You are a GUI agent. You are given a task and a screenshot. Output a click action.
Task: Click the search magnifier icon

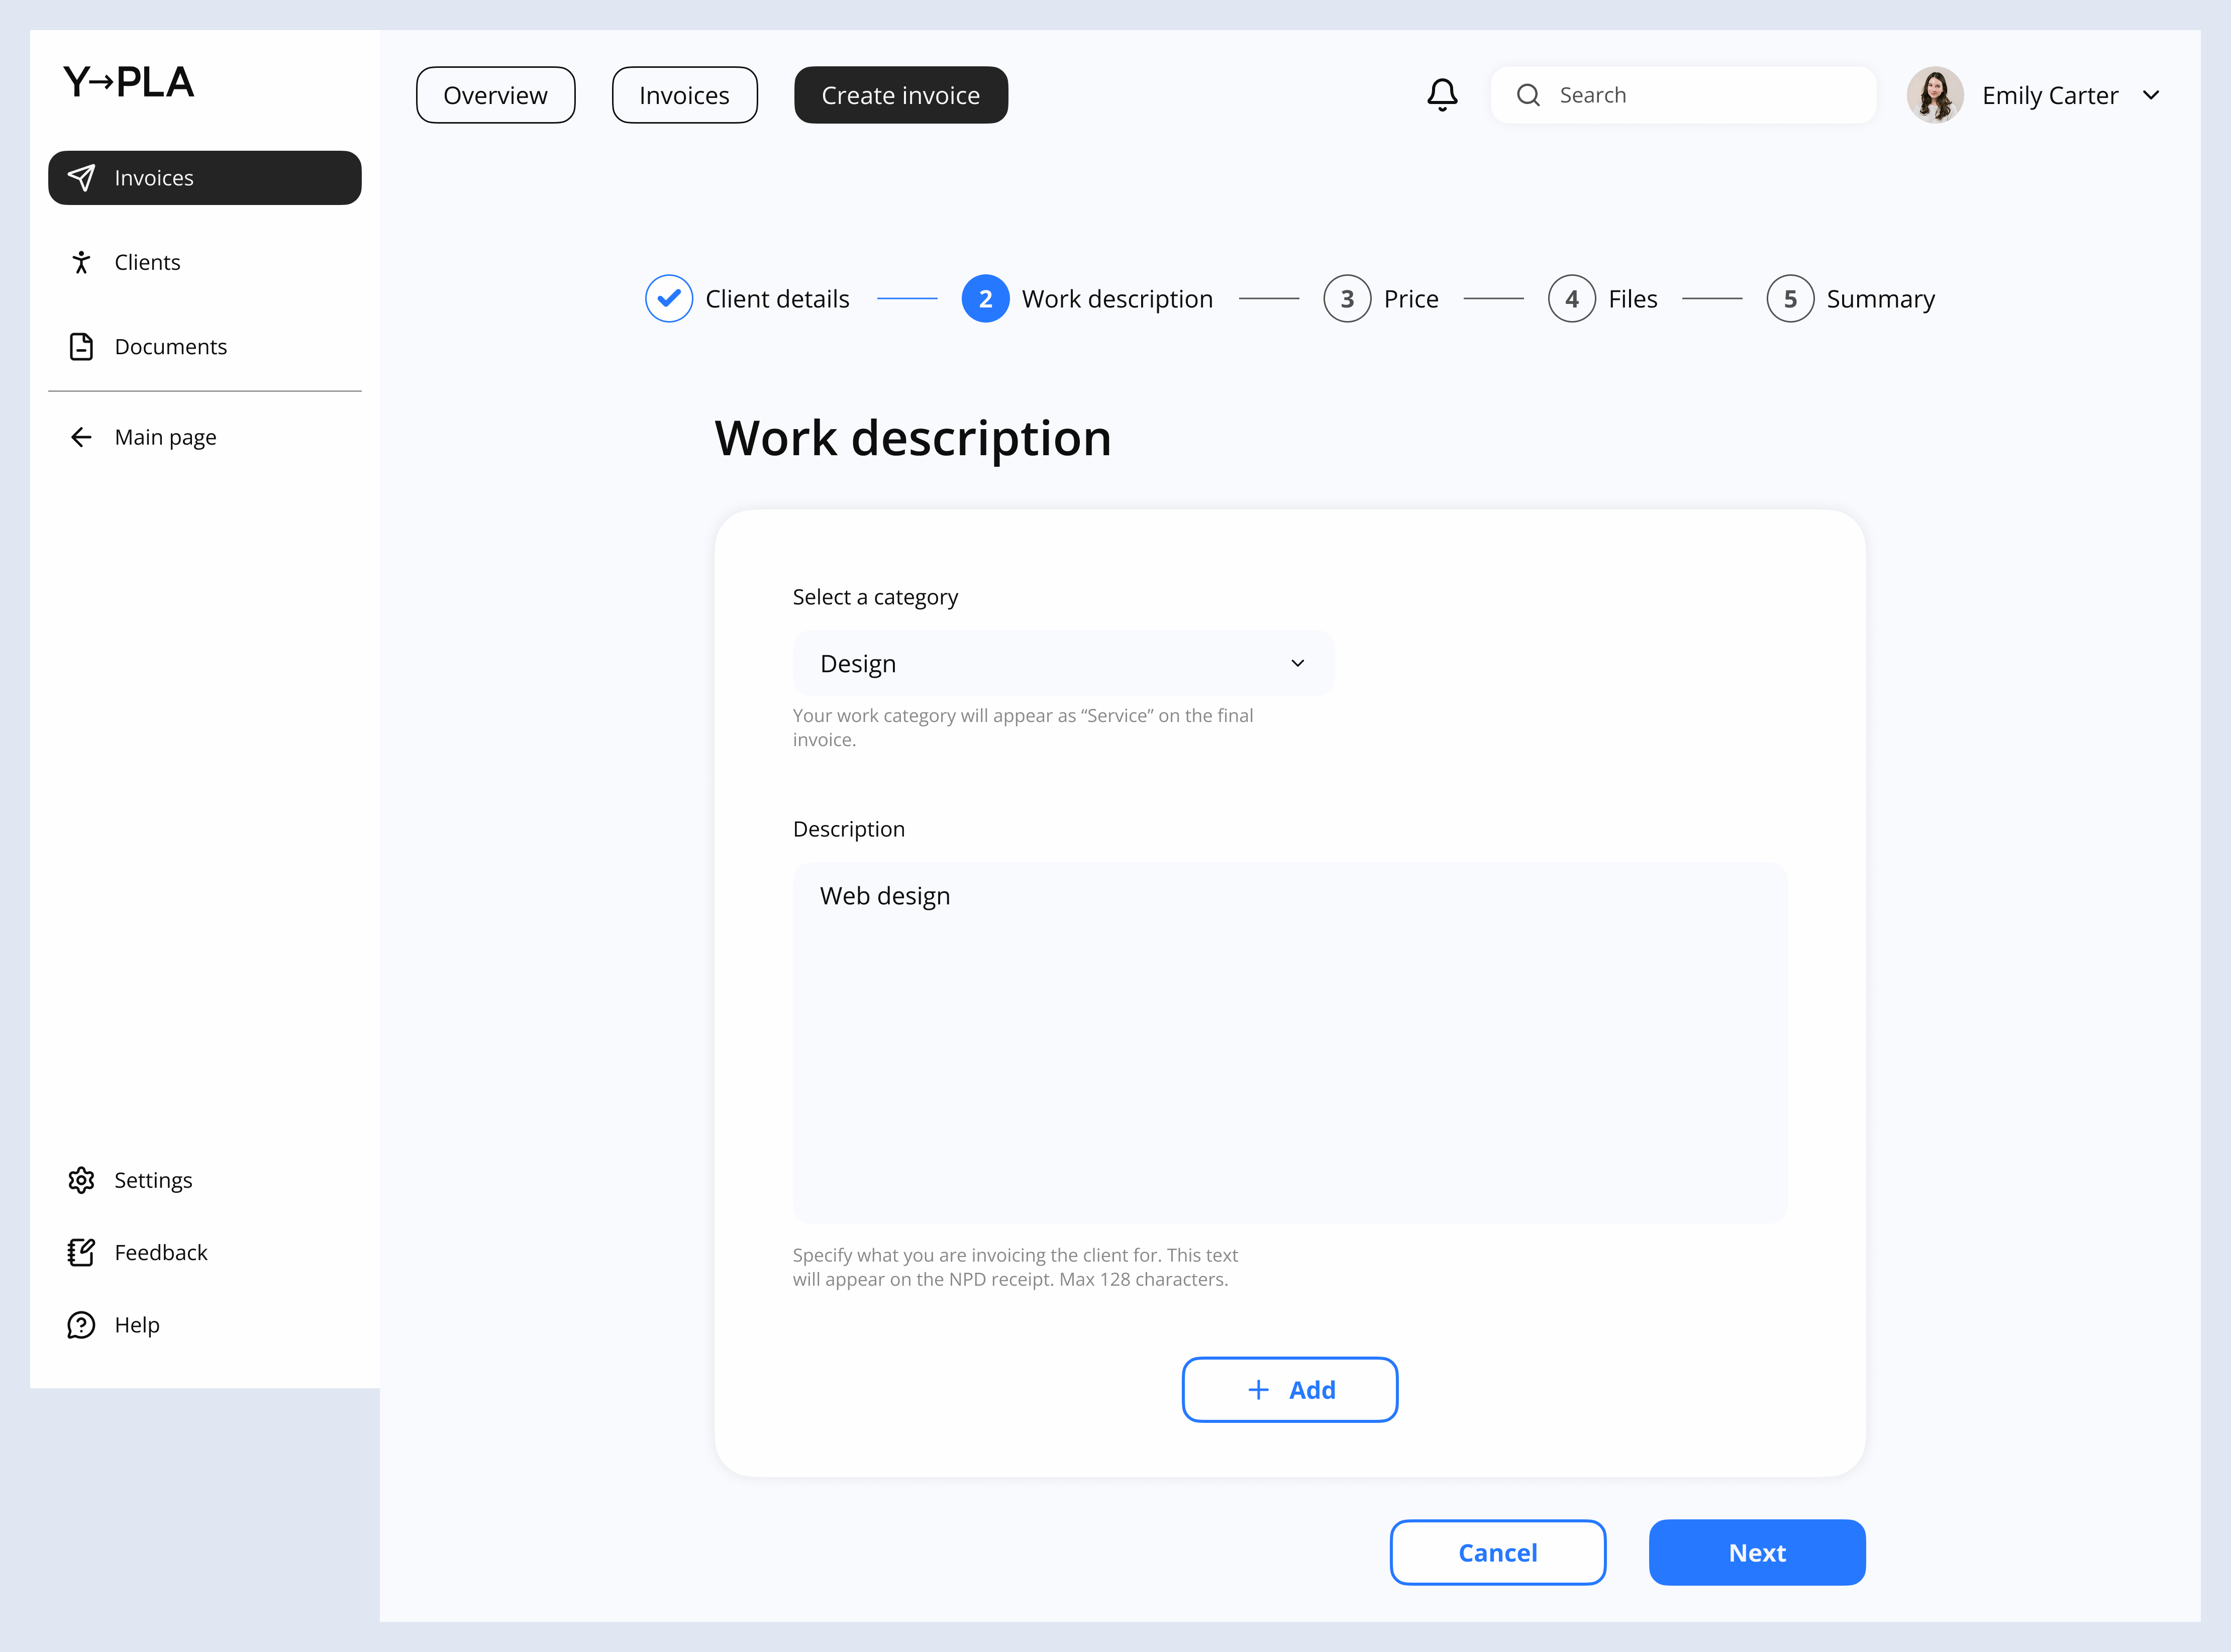[x=1529, y=94]
